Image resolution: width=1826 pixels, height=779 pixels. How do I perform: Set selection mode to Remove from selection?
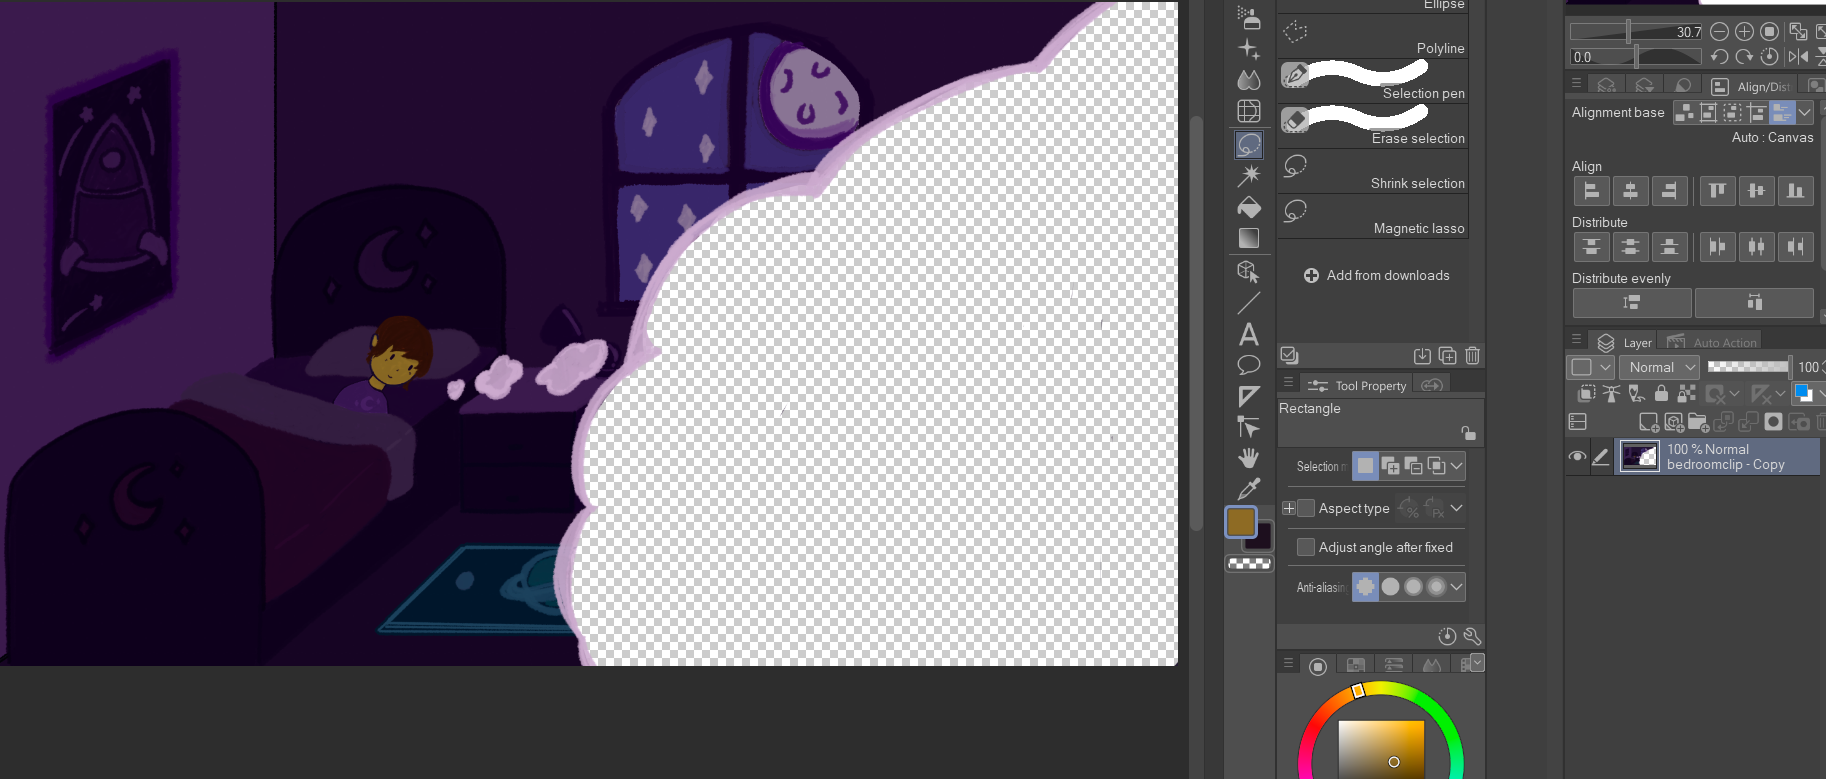[x=1413, y=466]
